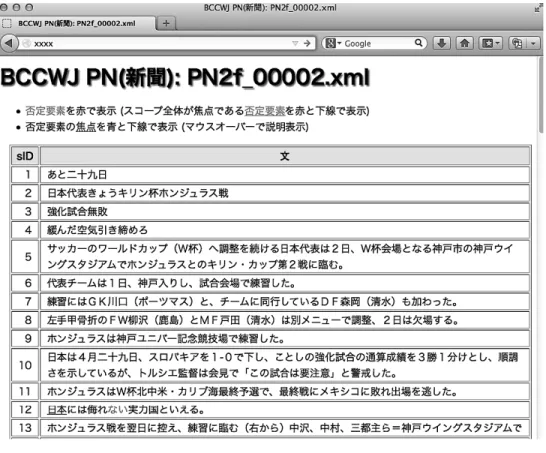This screenshot has height=453, width=546.
Task: Open the dropdown arrow beside the add-on icon
Action: click(533, 44)
